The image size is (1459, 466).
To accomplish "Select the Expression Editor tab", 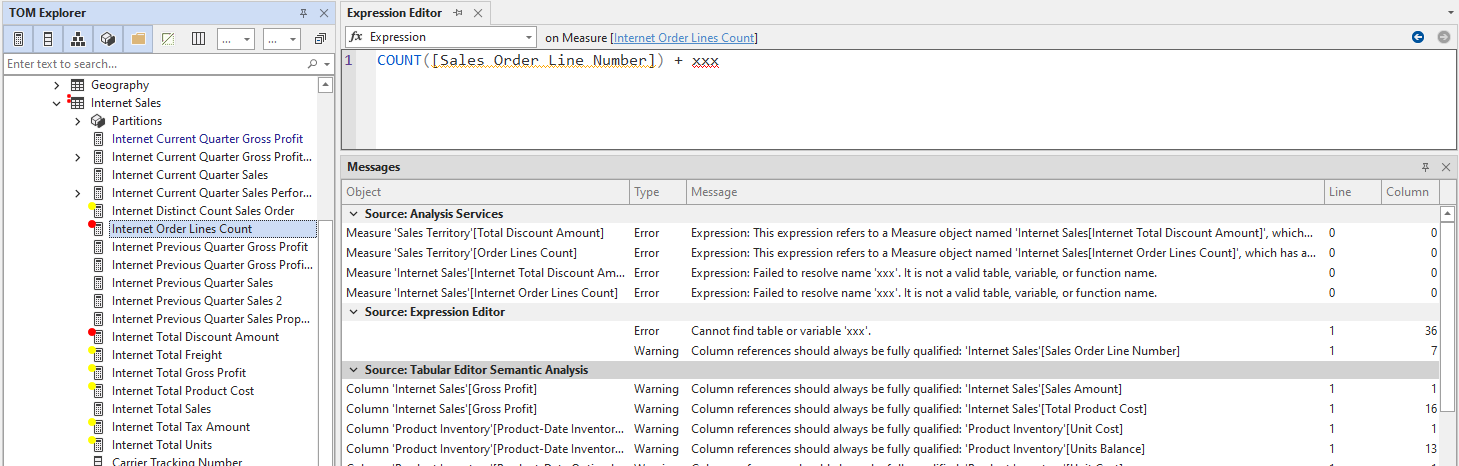I will (394, 13).
